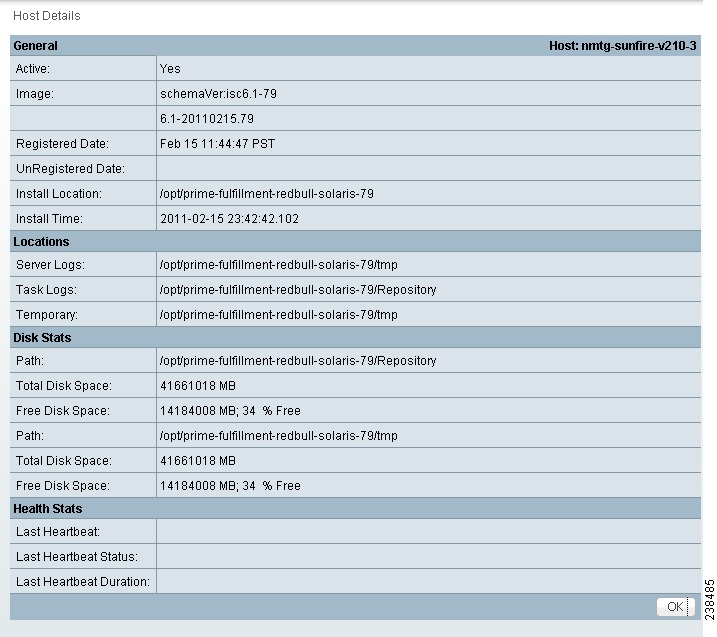Select the '6.1-20110215.79' version value
The height and width of the screenshot is (637, 717).
[207, 119]
